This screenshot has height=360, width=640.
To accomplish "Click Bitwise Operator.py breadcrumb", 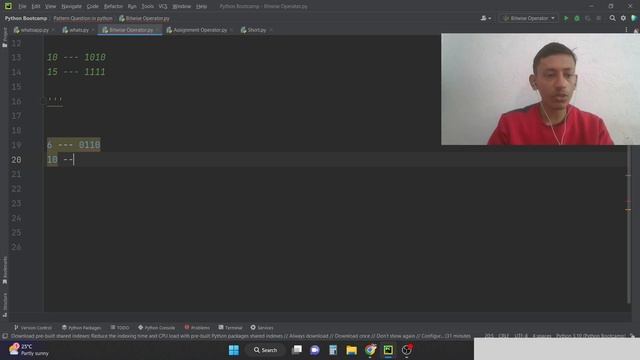I will click(x=144, y=18).
